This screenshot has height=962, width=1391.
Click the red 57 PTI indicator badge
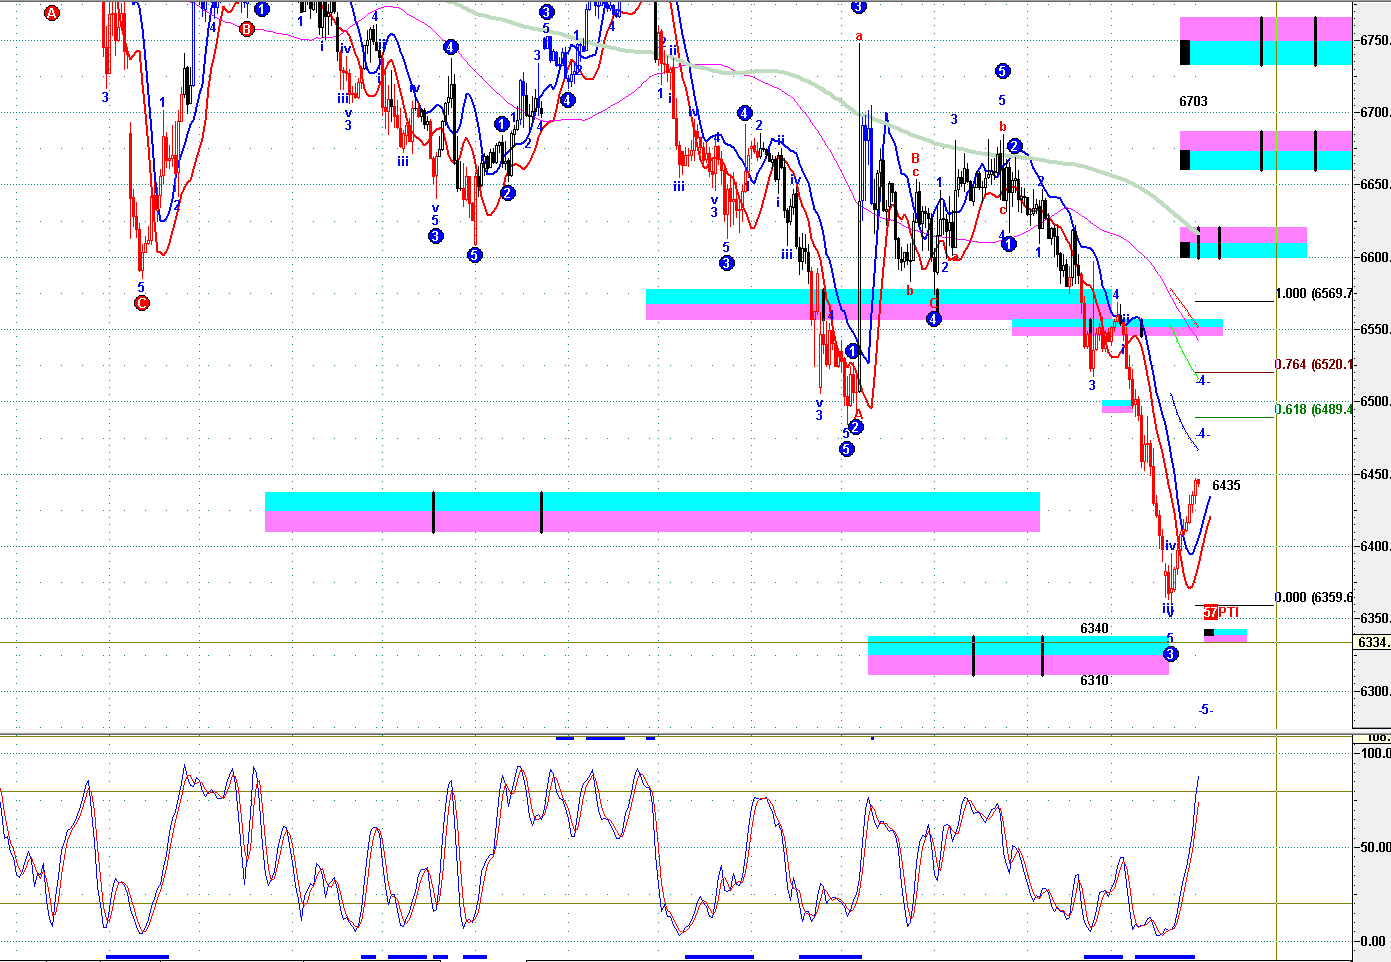1210,612
